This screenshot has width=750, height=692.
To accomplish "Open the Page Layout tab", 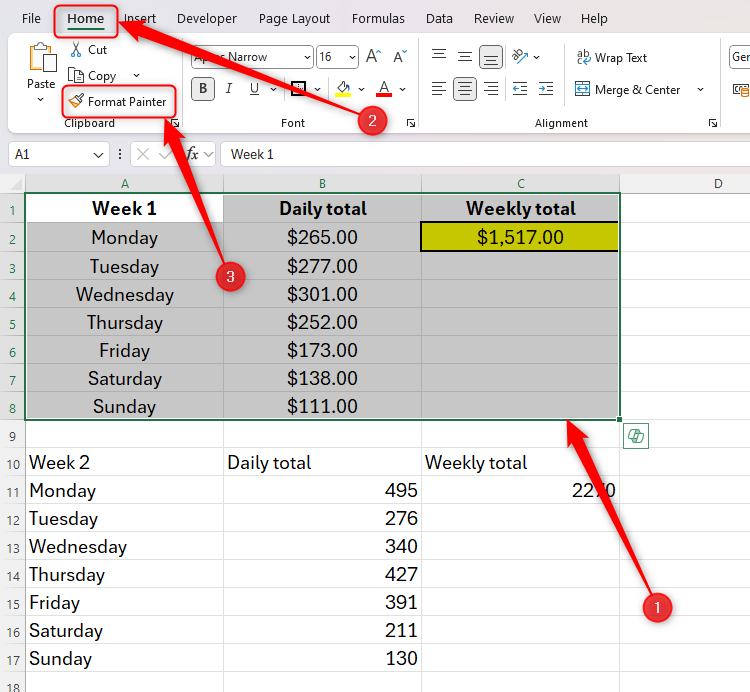I will pyautogui.click(x=294, y=18).
